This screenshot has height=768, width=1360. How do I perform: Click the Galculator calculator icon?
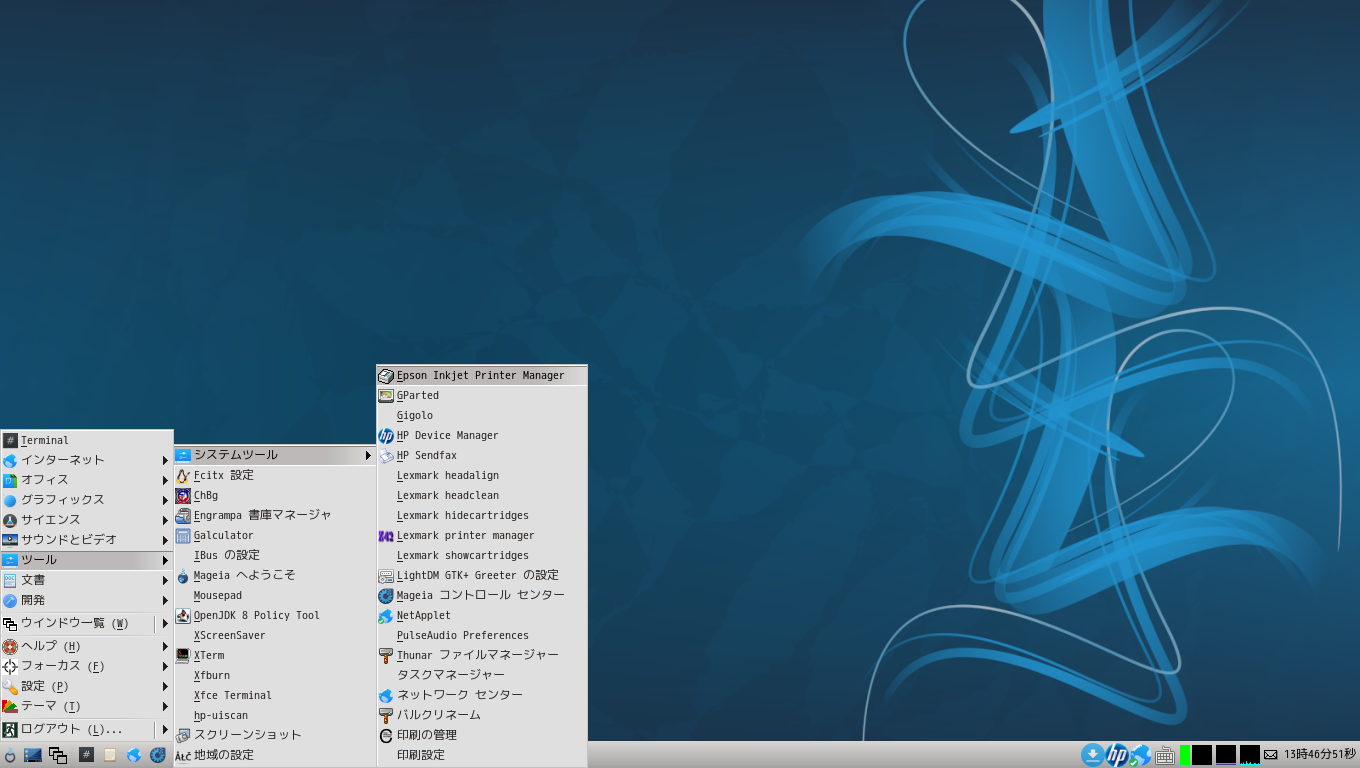pos(183,535)
